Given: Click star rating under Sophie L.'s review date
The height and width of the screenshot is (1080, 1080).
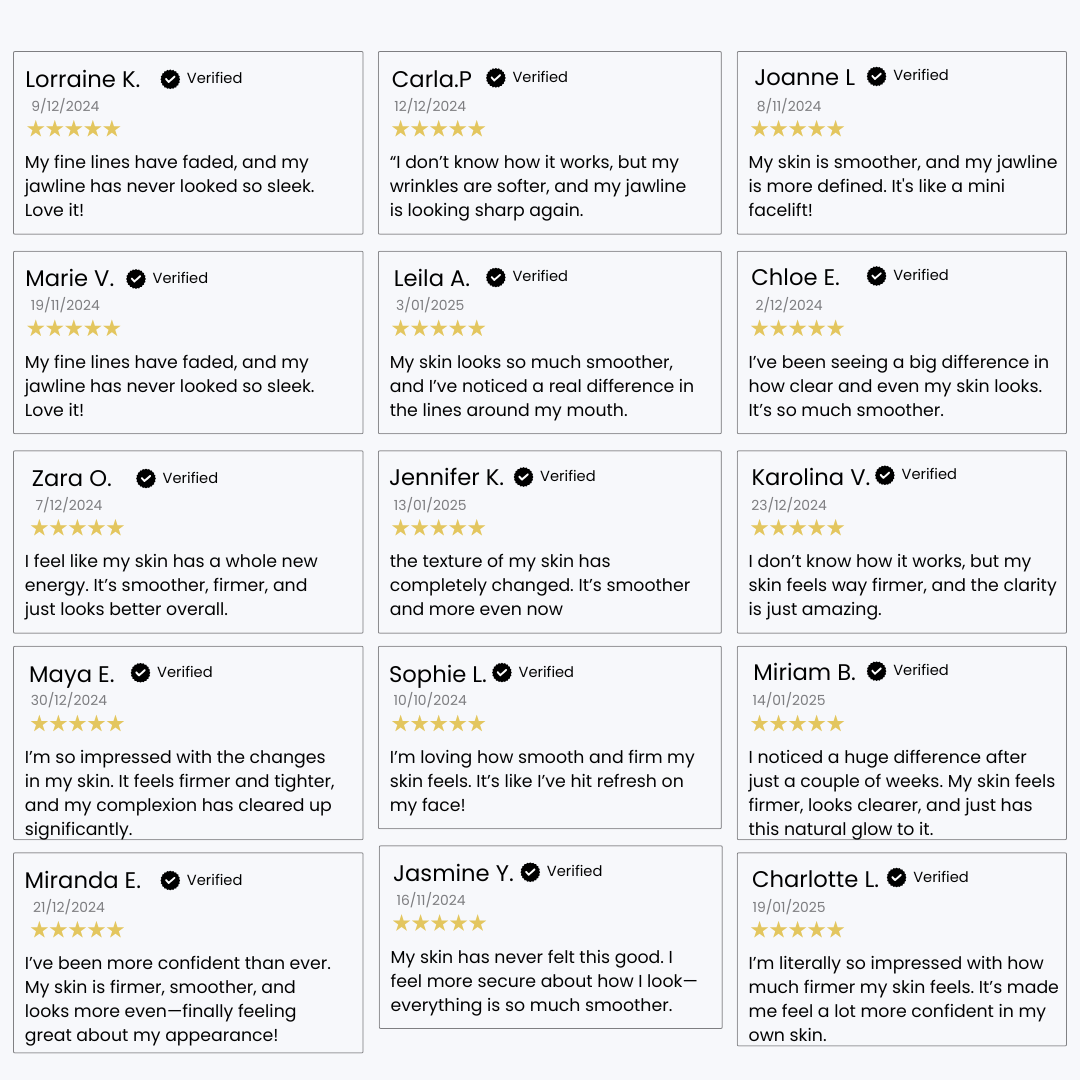Looking at the screenshot, I should coord(438,724).
